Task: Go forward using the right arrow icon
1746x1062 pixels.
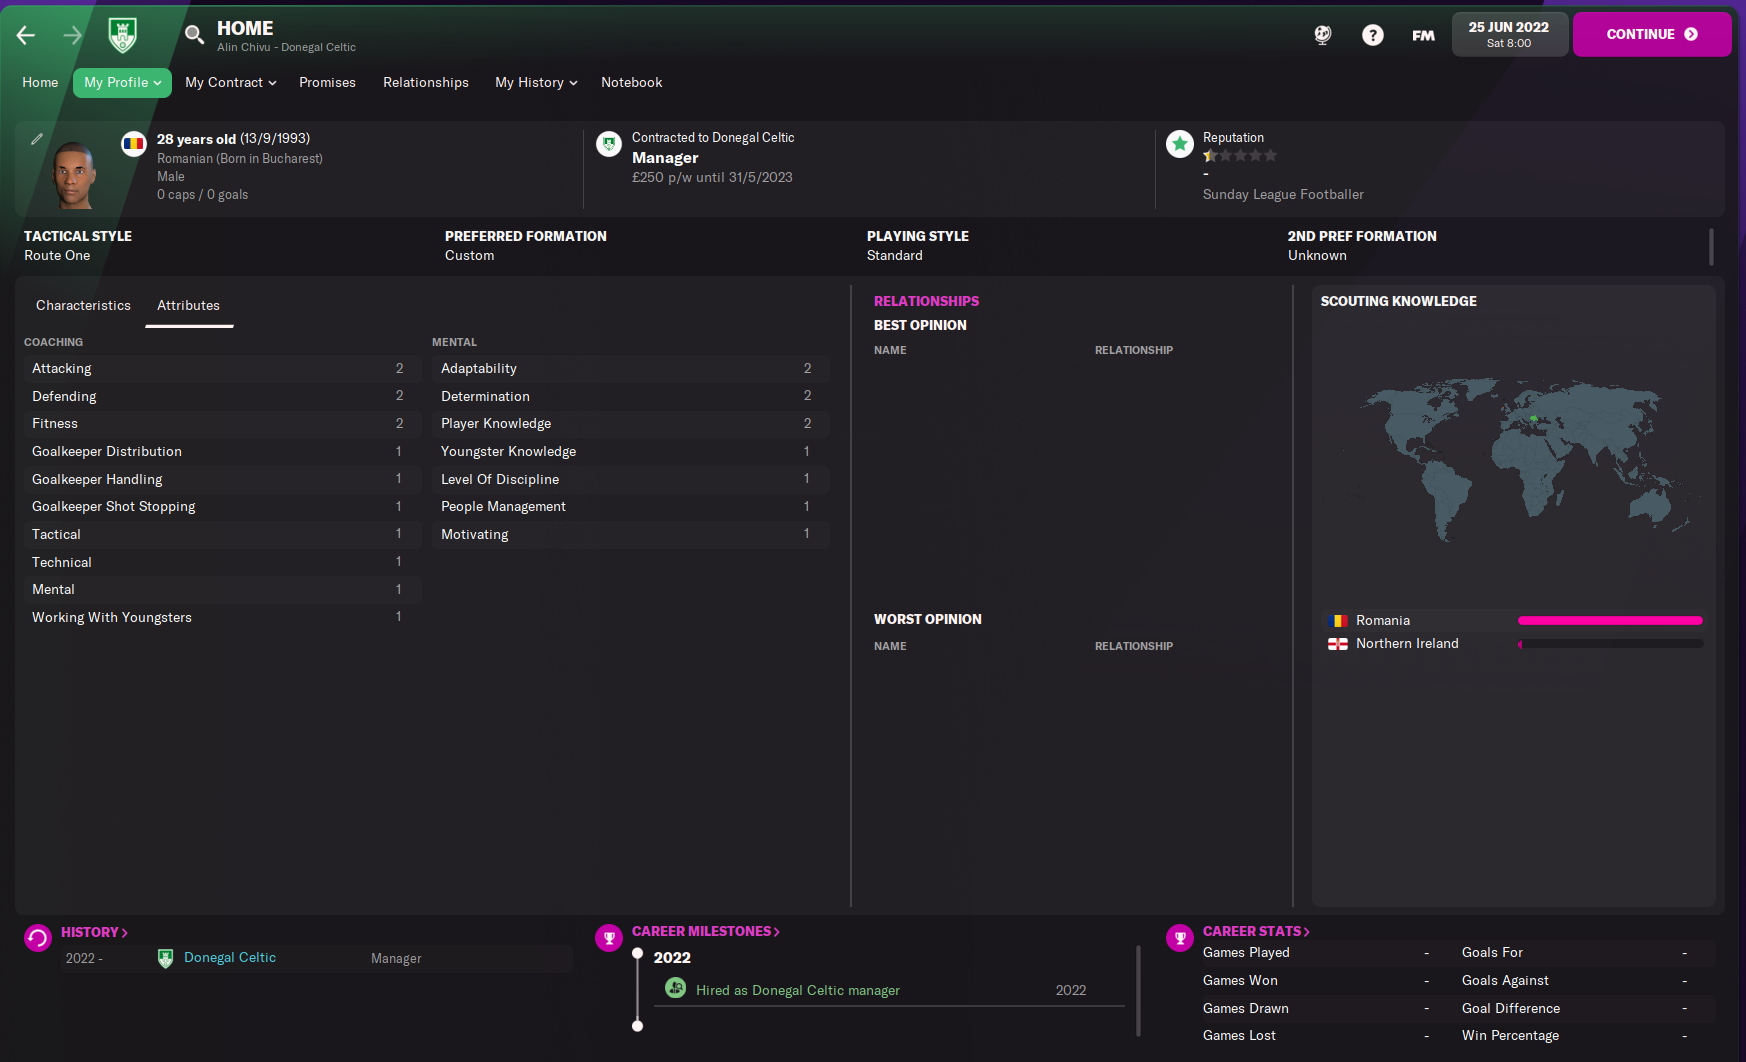Action: tap(73, 35)
